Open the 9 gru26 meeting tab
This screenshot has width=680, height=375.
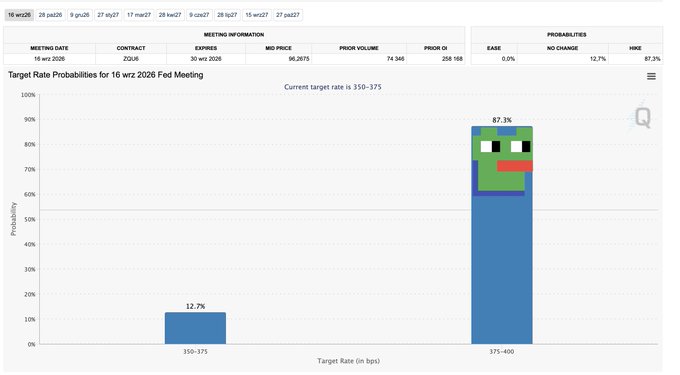point(80,15)
